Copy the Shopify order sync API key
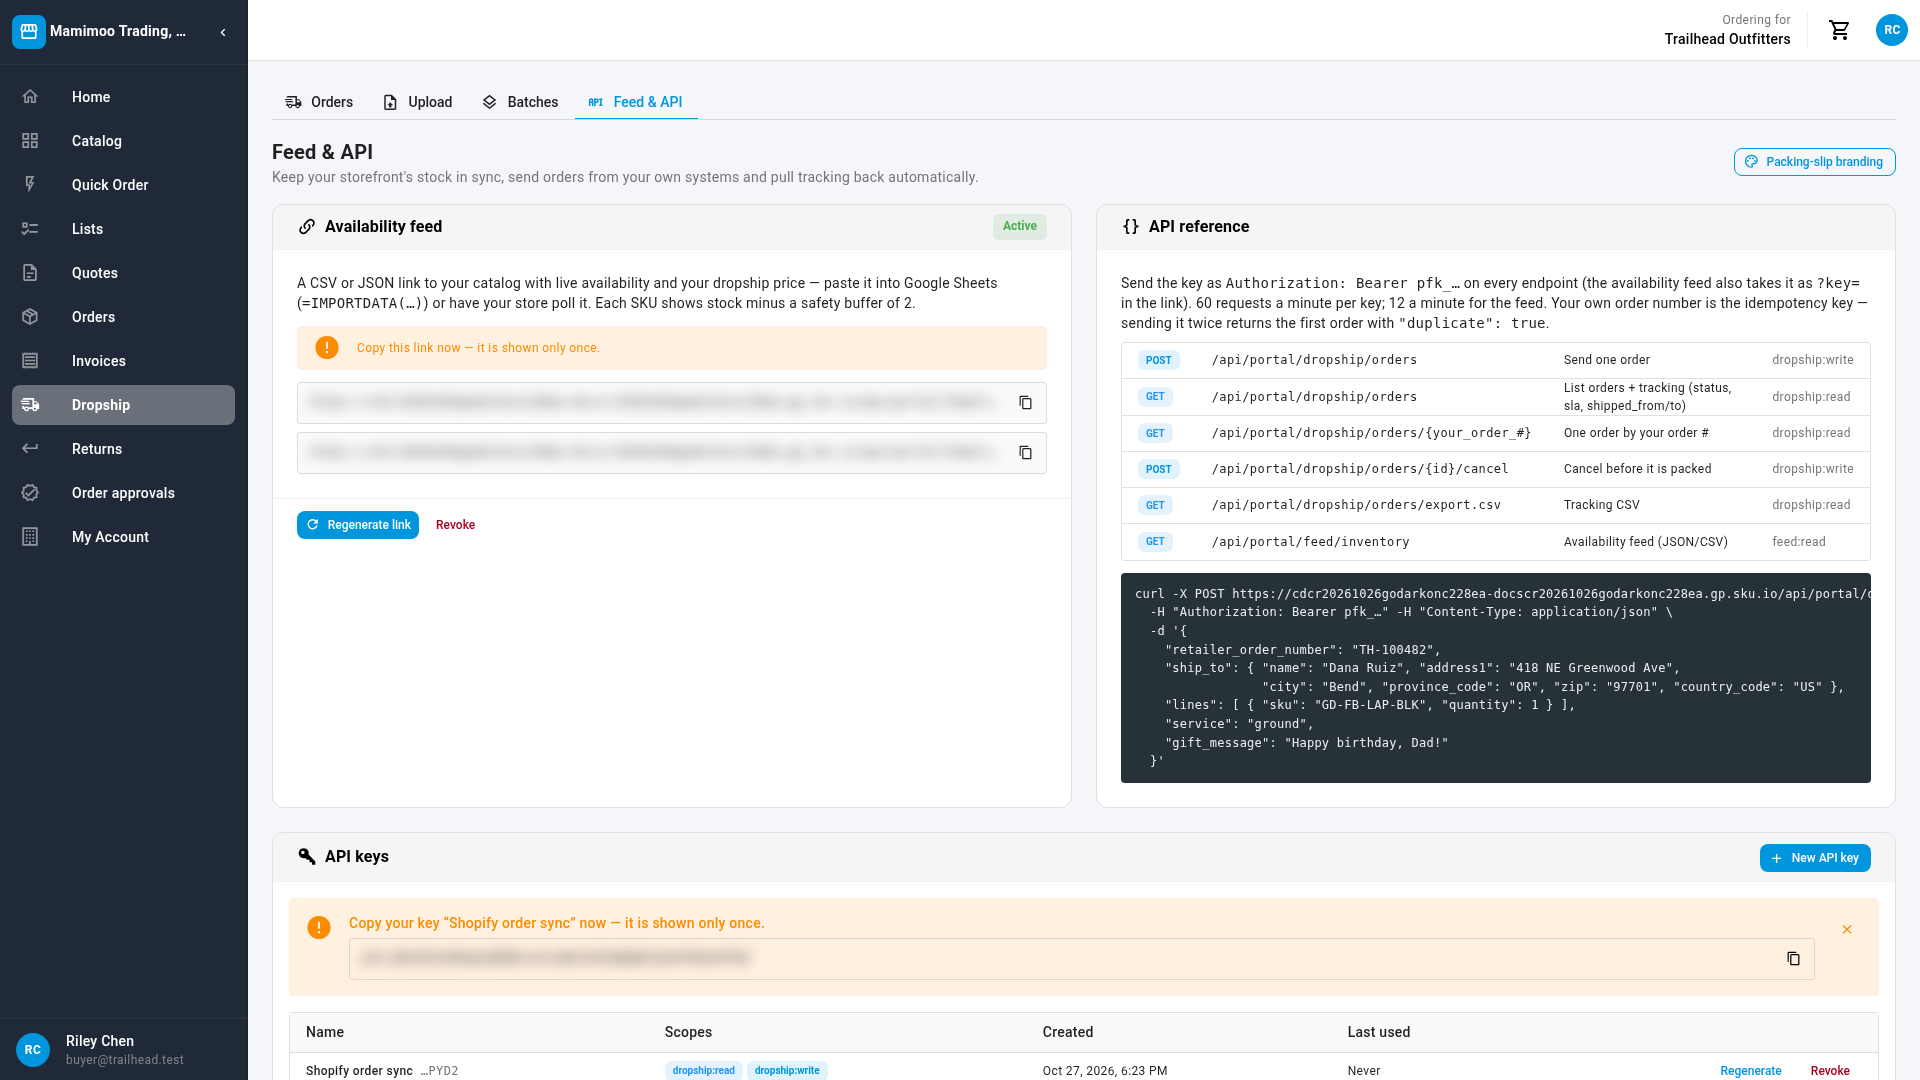The width and height of the screenshot is (1920, 1080). [x=1793, y=959]
